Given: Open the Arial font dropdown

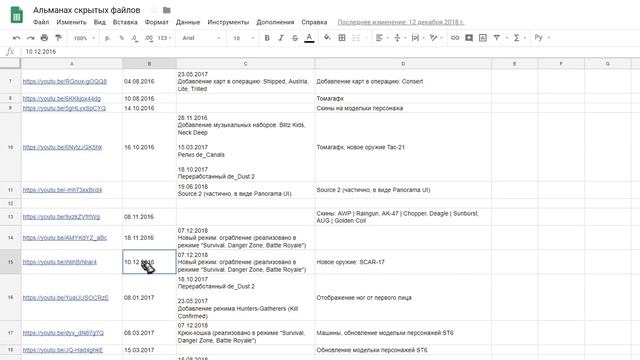Looking at the screenshot, I should (201, 38).
